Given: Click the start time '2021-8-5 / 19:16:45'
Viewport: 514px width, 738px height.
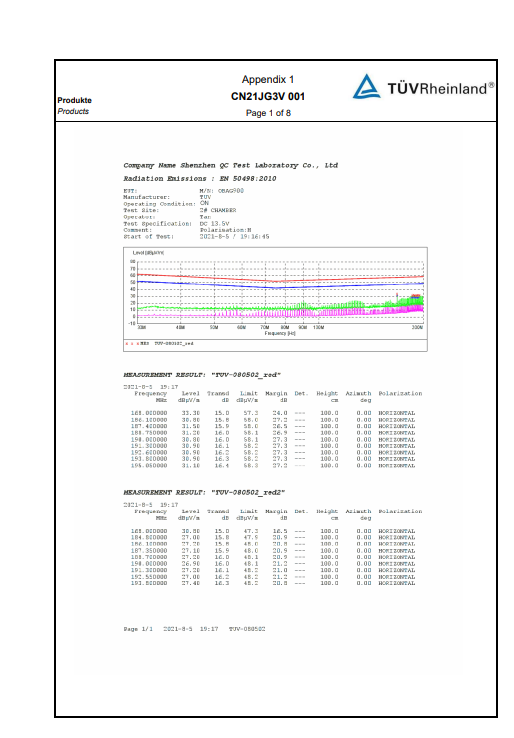Looking at the screenshot, I should point(234,237).
